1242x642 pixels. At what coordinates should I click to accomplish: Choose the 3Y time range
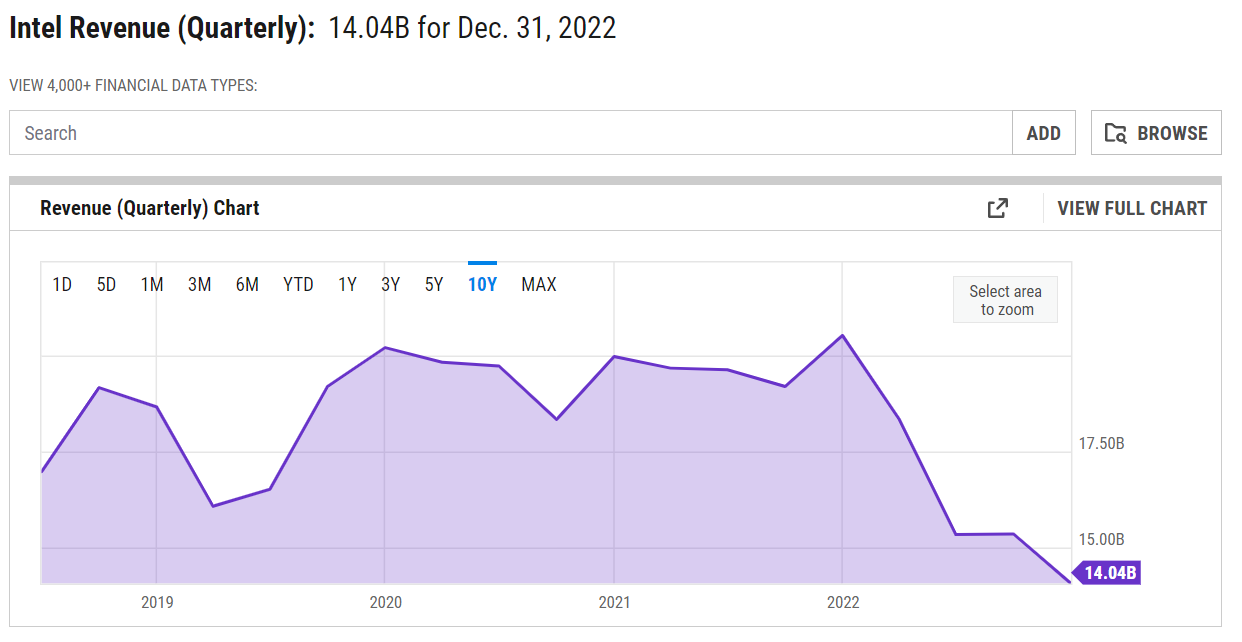(390, 285)
